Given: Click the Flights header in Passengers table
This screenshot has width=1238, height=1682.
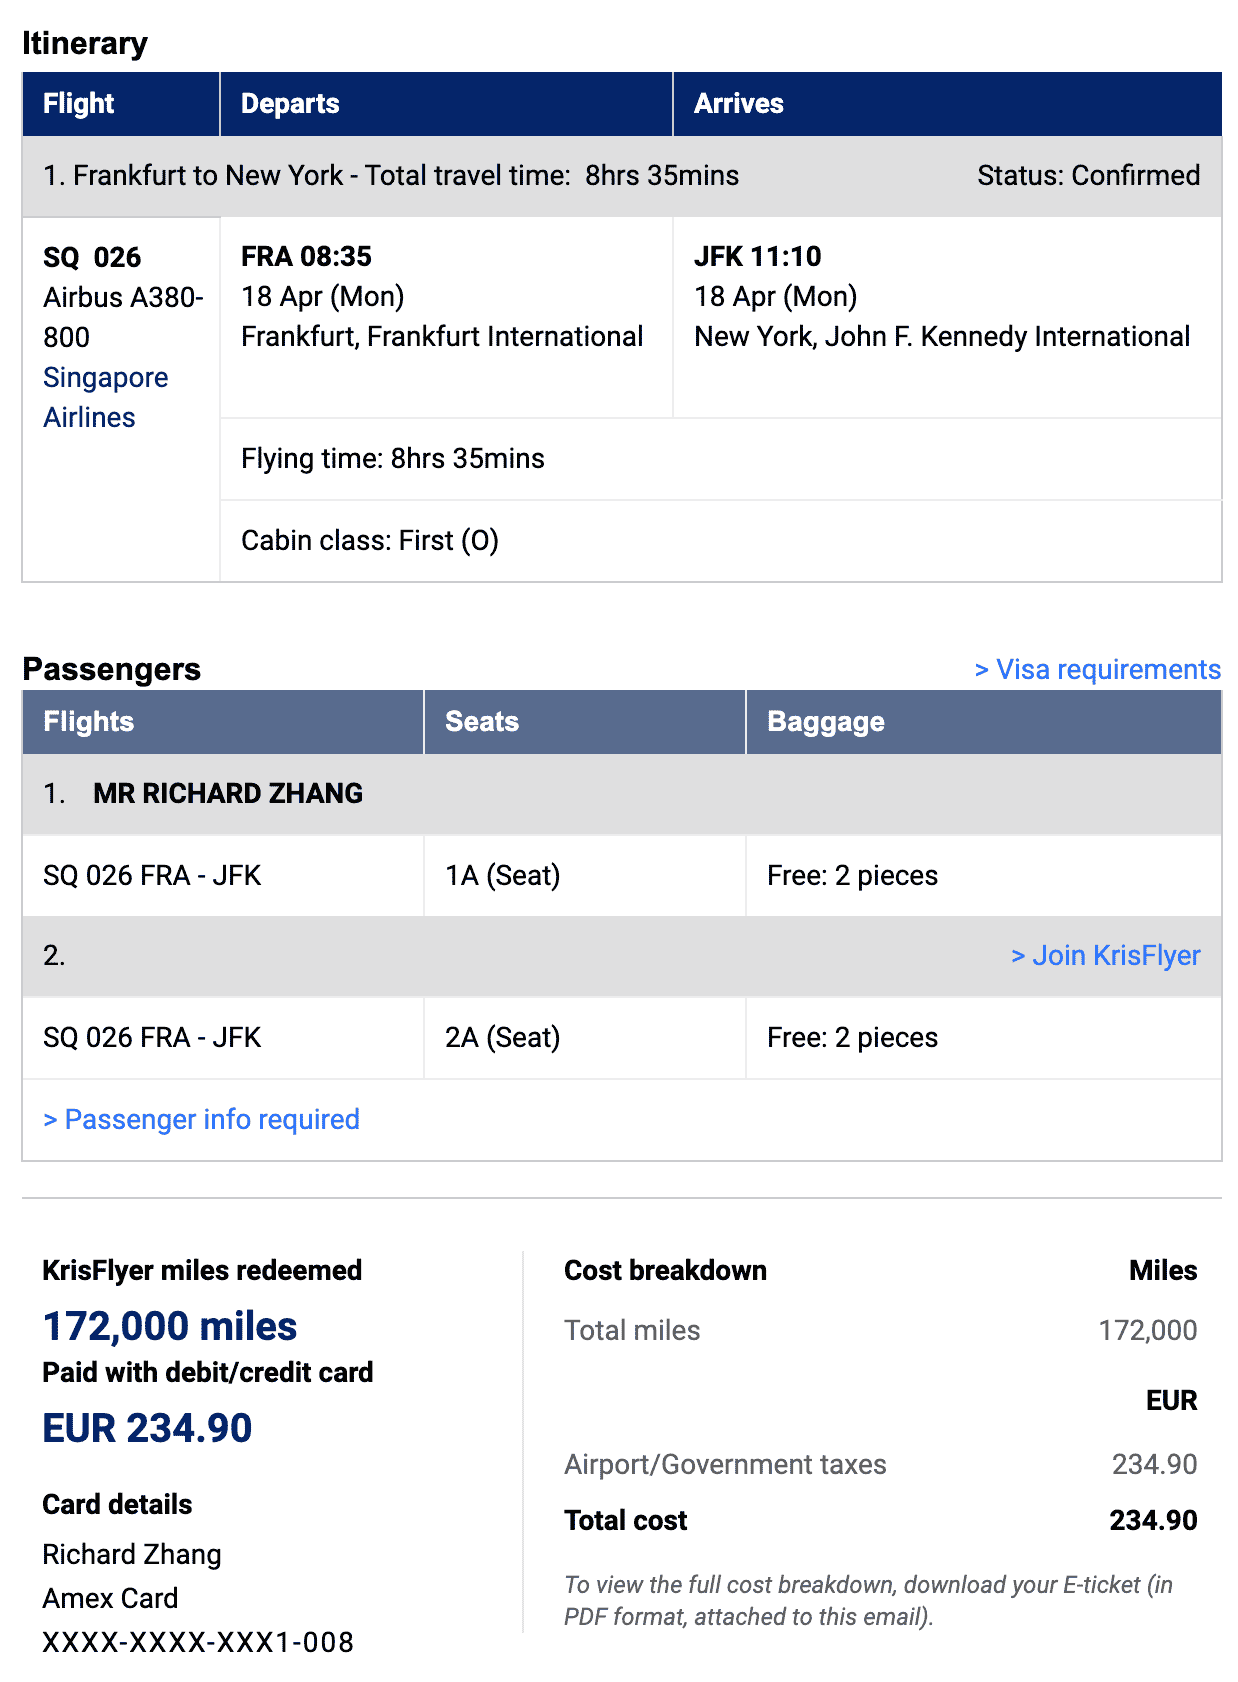Looking at the screenshot, I should [x=88, y=721].
